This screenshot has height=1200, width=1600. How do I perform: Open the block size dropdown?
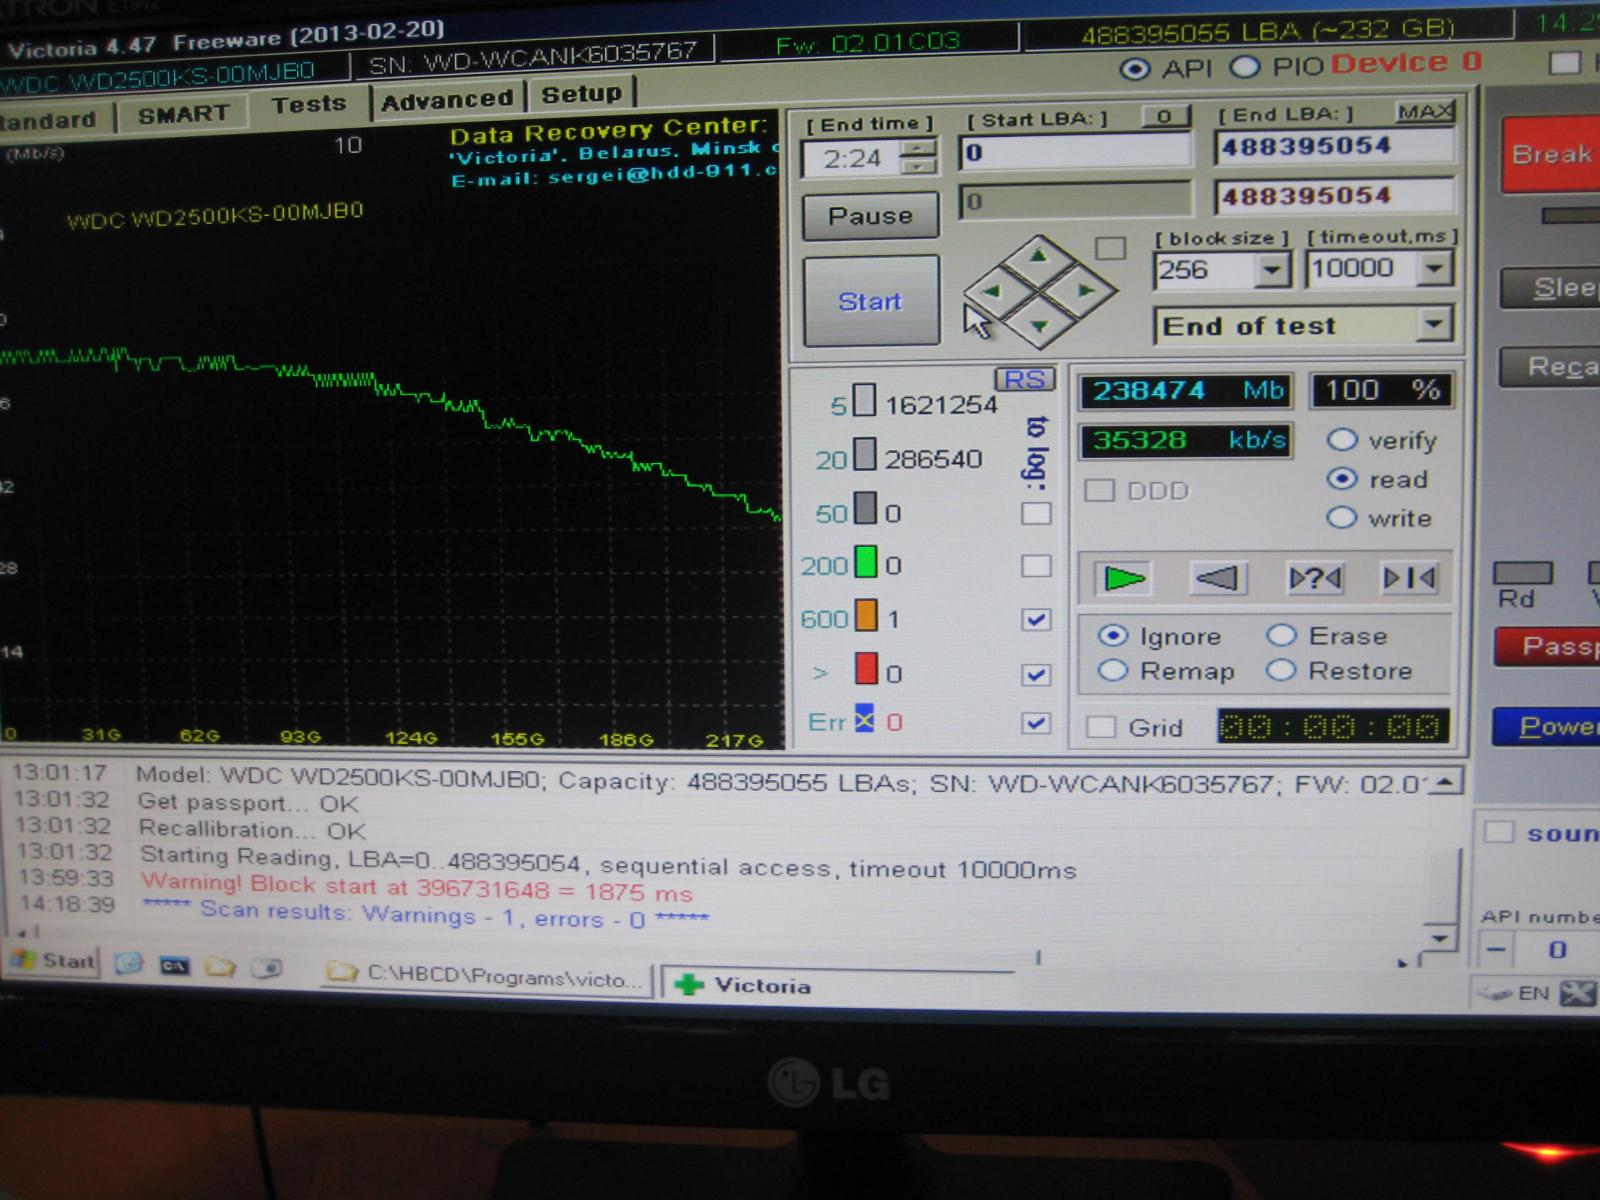coord(1272,269)
